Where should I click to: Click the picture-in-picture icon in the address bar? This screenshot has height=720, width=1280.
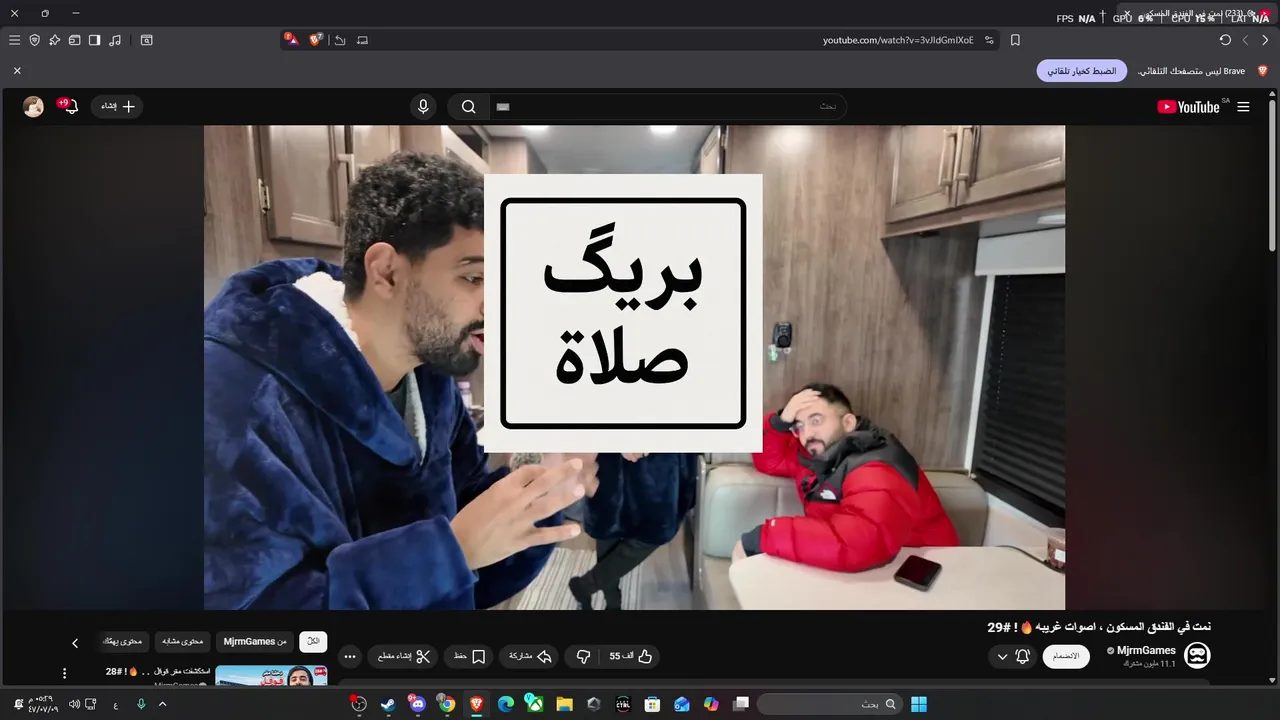(x=362, y=40)
